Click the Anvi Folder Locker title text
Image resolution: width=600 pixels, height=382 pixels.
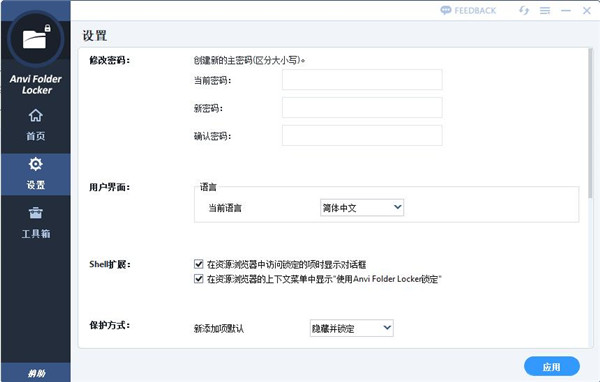(x=36, y=84)
